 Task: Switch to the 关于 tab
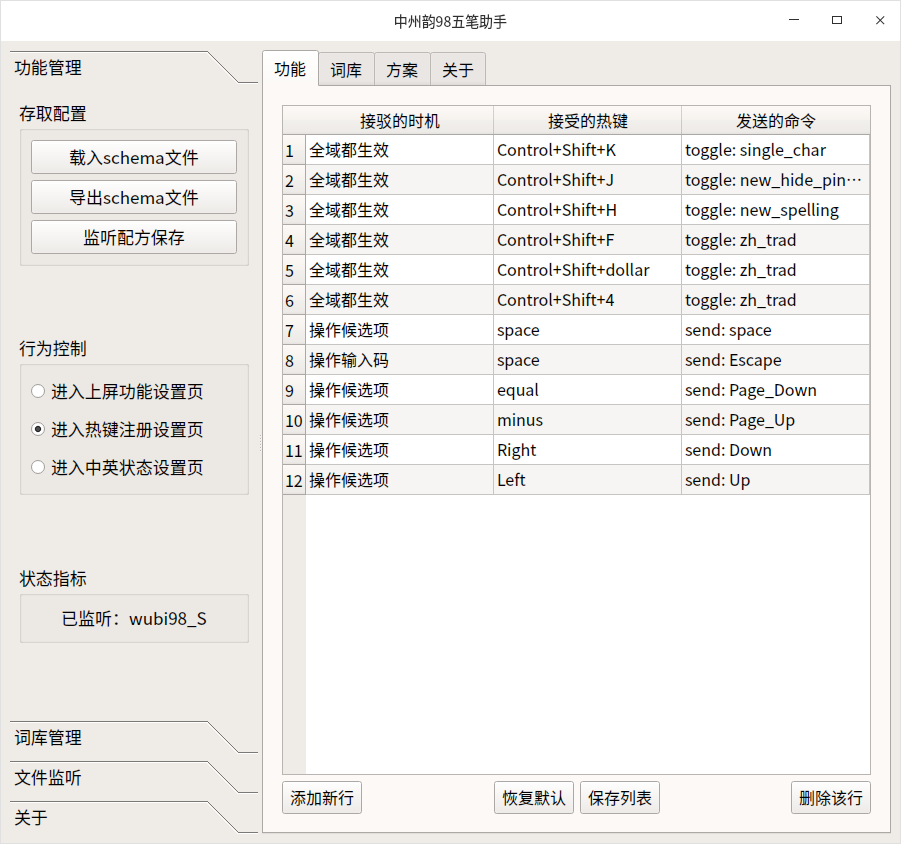[457, 69]
